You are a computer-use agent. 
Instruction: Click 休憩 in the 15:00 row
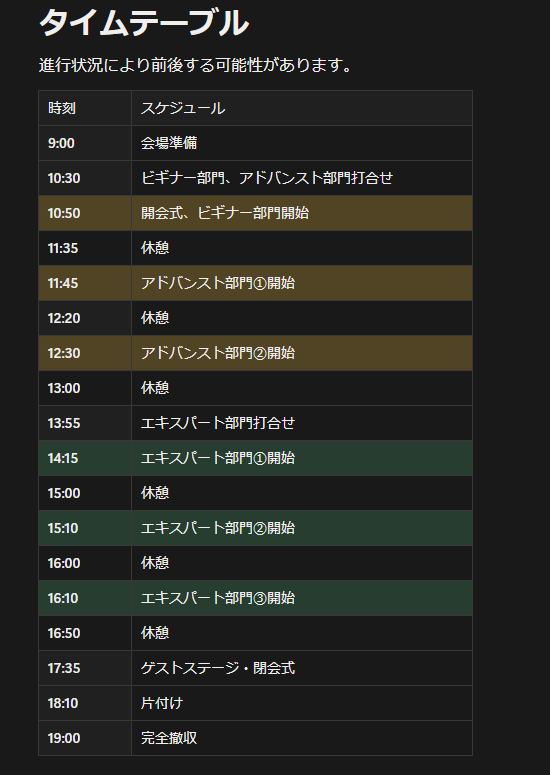[302, 493]
